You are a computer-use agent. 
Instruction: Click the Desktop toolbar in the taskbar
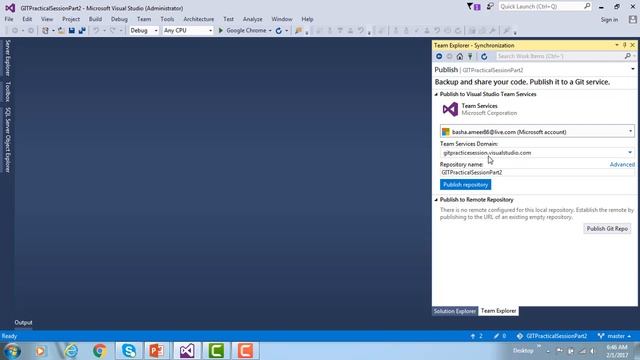point(523,351)
